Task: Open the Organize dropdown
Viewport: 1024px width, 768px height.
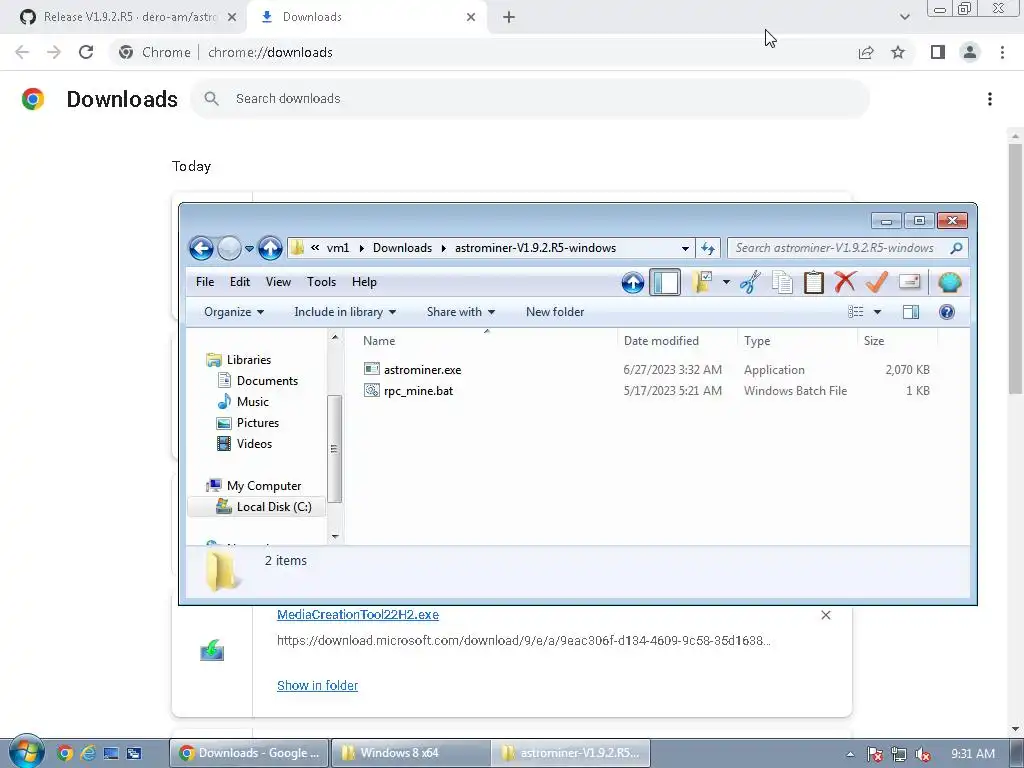Action: point(234,312)
